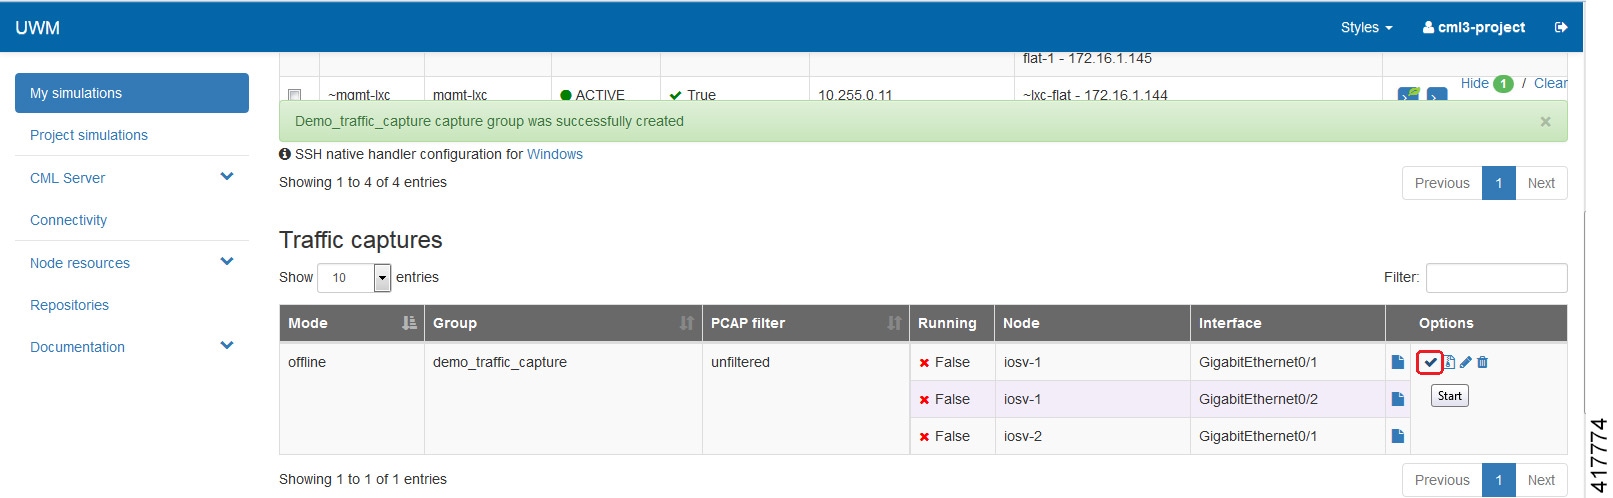The height and width of the screenshot is (498, 1613).
Task: Go to My simulations page
Action: pos(132,93)
